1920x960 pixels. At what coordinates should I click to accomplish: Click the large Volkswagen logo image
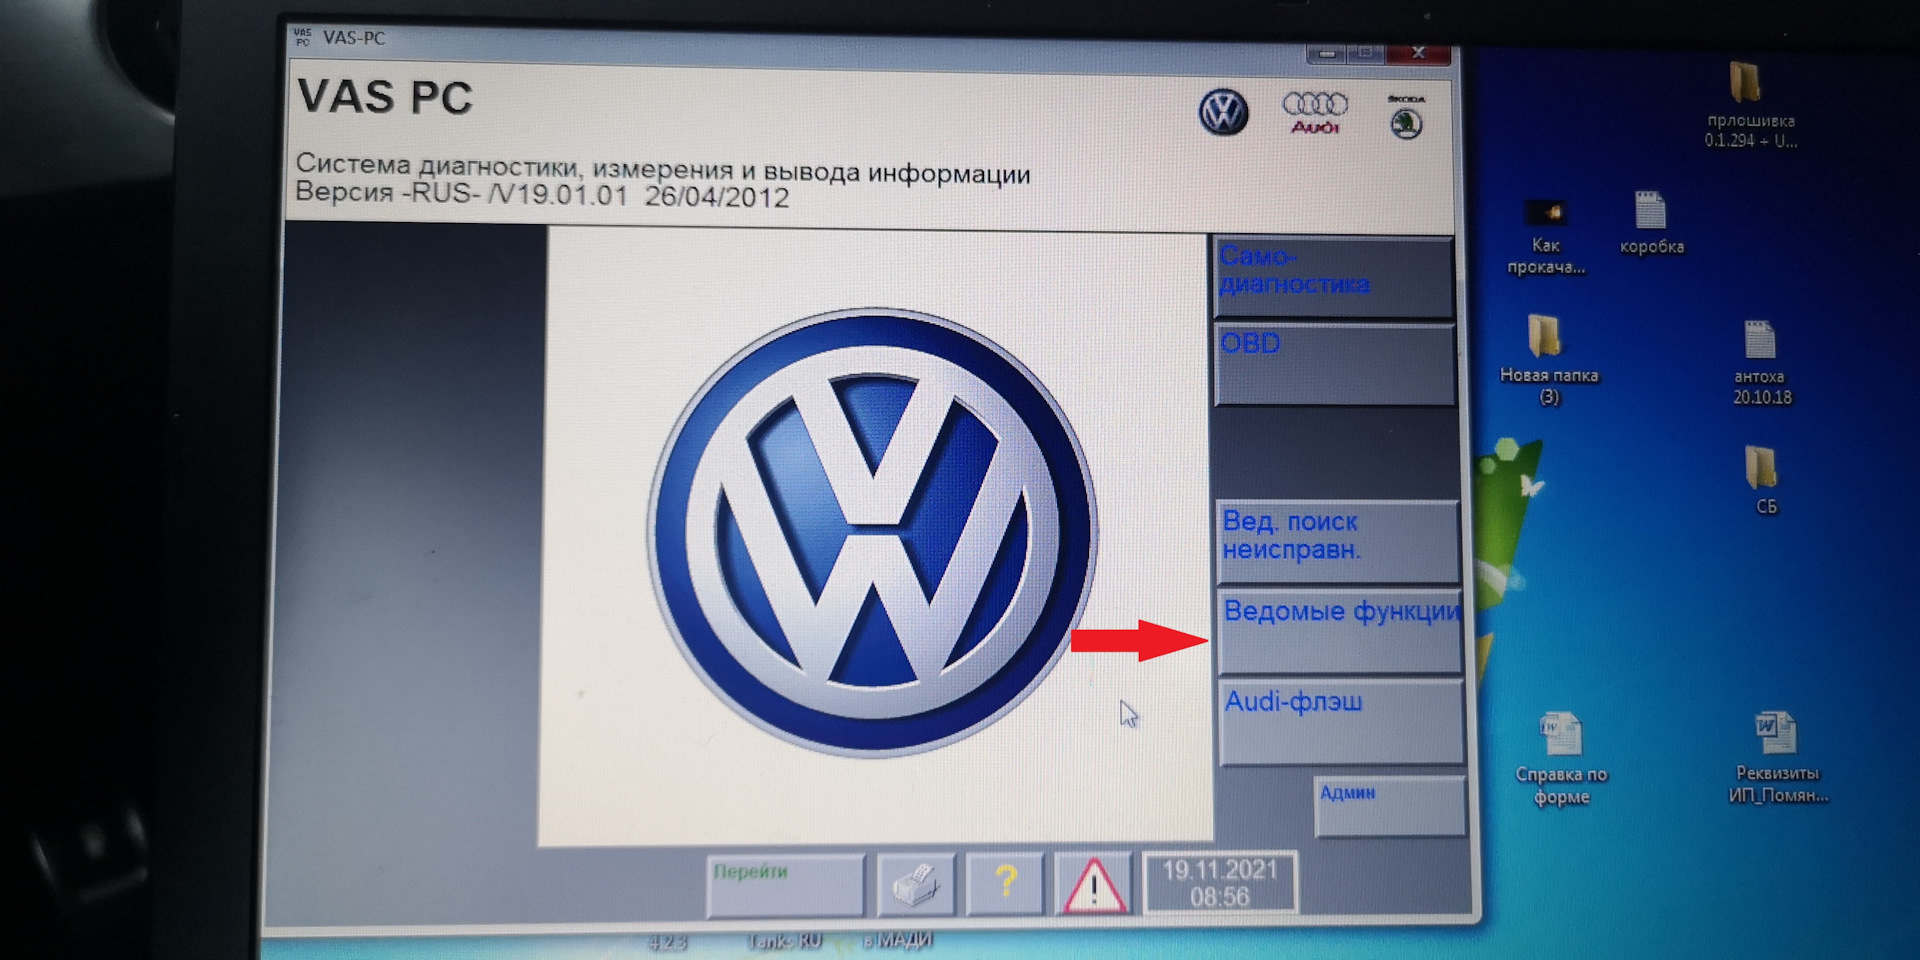[872, 531]
